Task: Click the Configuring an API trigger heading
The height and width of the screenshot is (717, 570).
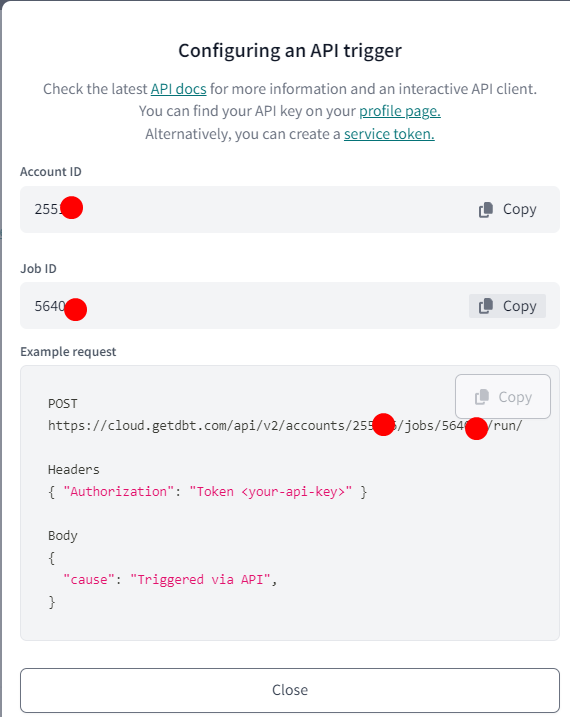Action: click(x=290, y=51)
